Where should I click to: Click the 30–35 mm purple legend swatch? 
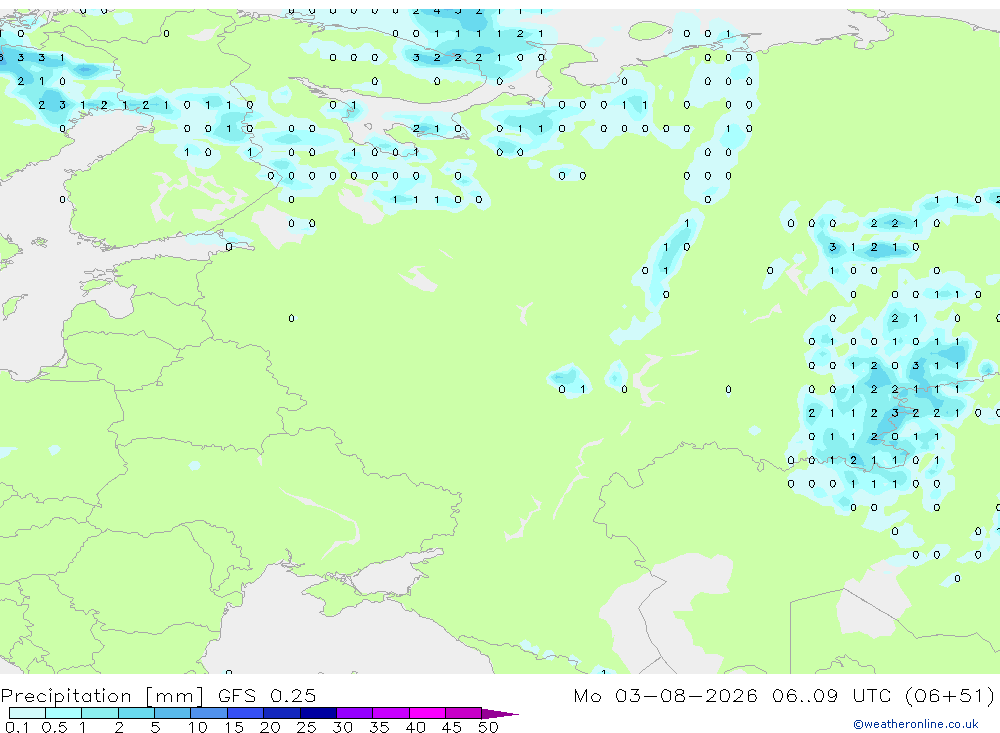click(x=355, y=713)
